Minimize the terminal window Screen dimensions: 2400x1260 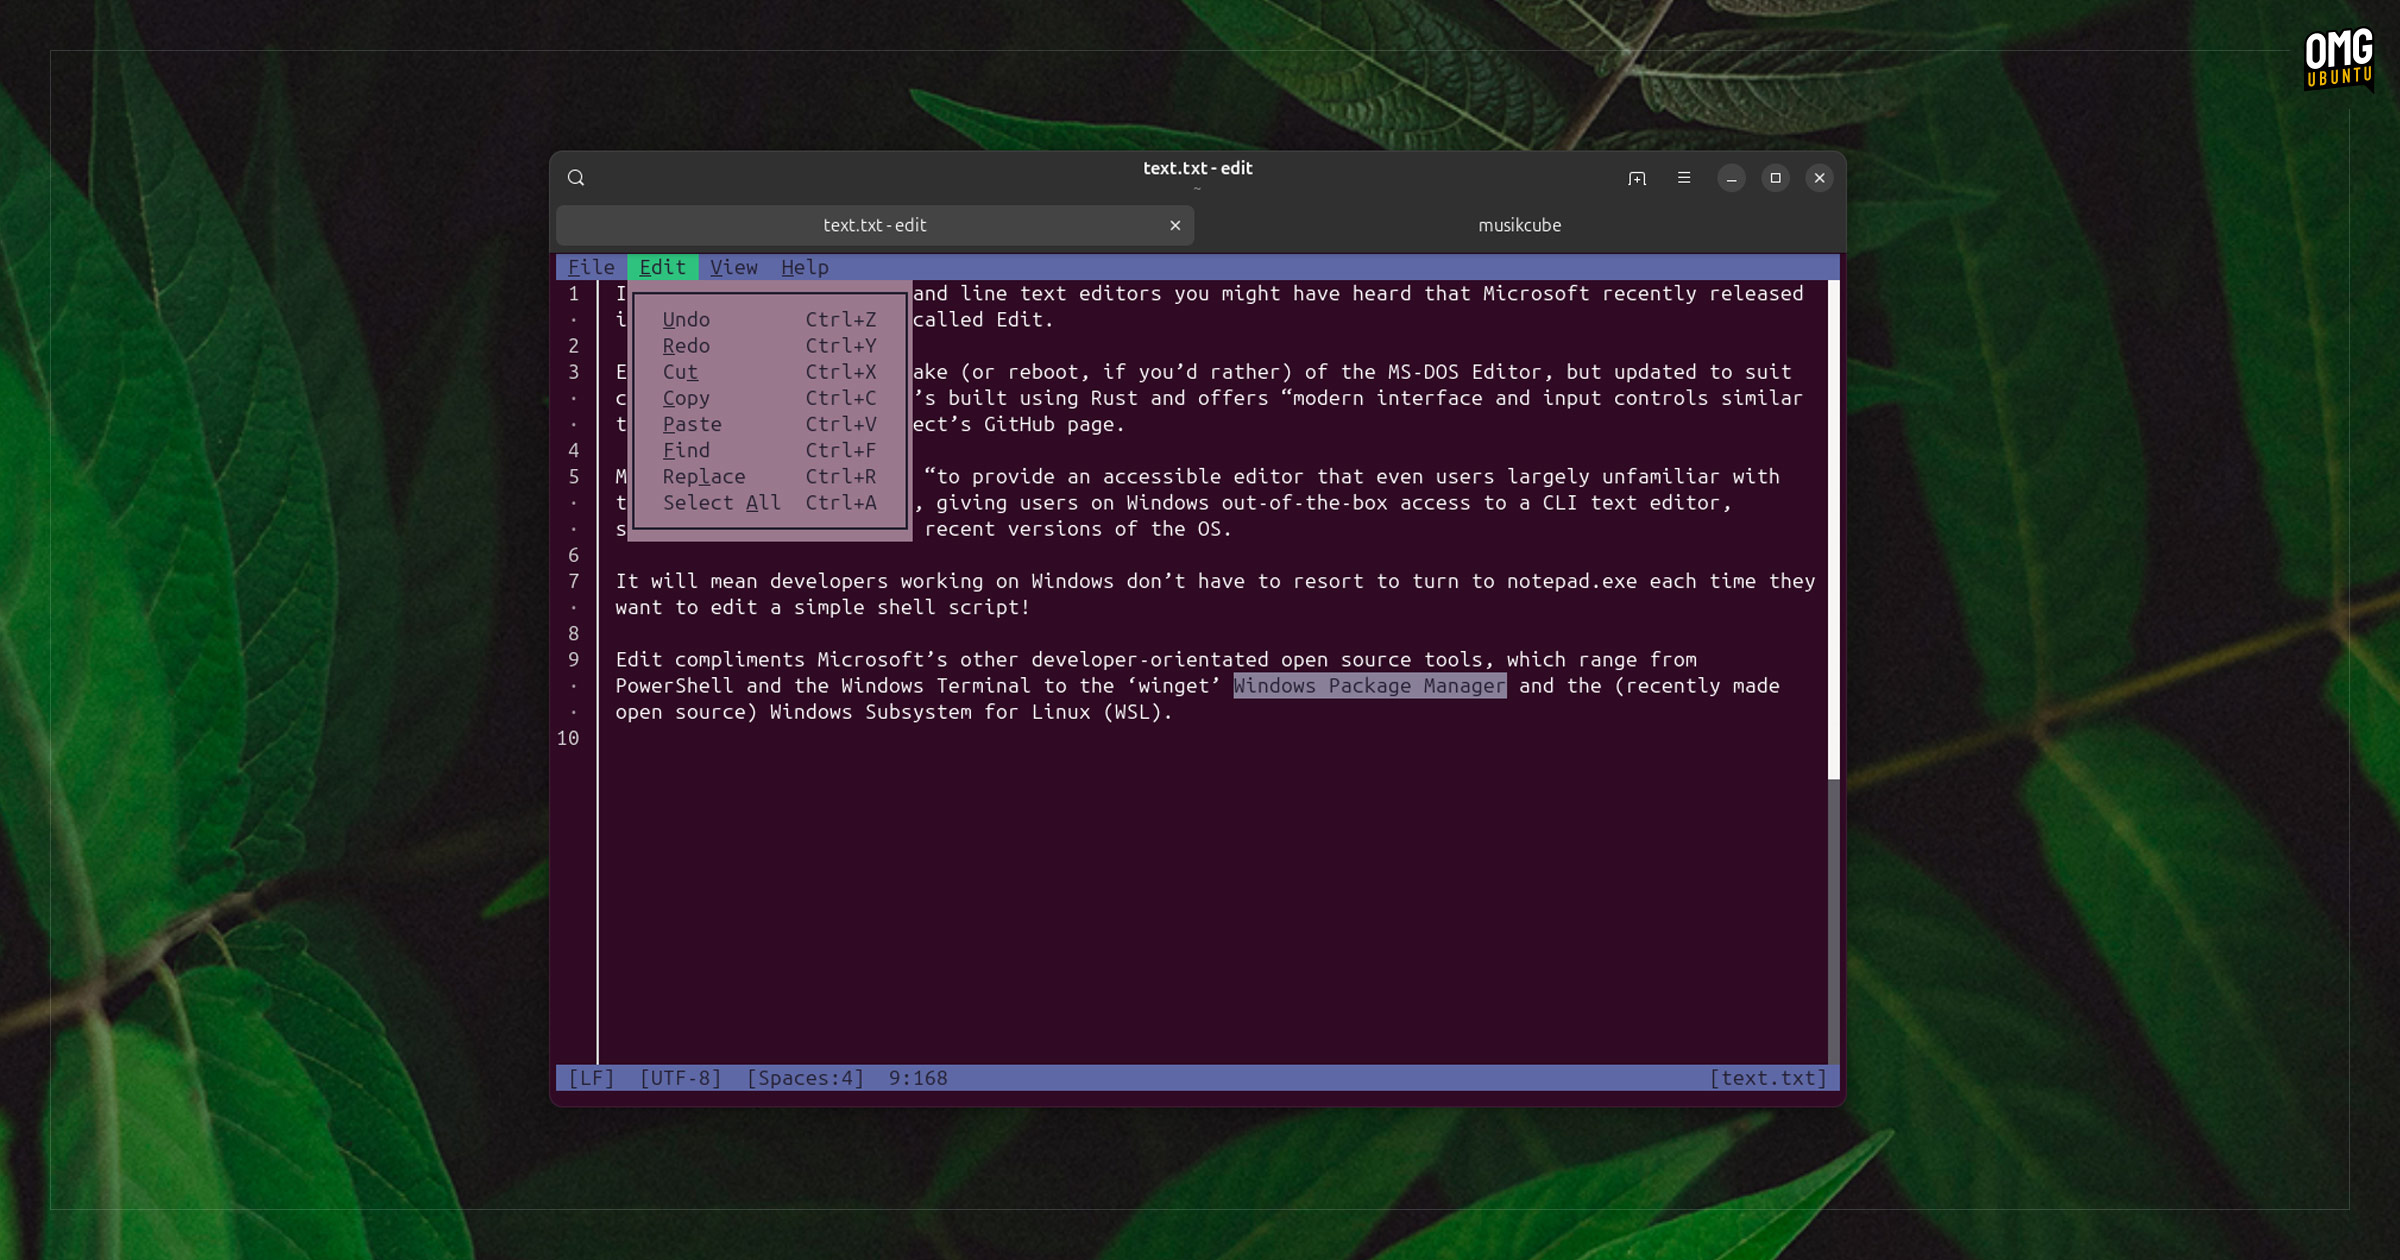click(x=1731, y=178)
